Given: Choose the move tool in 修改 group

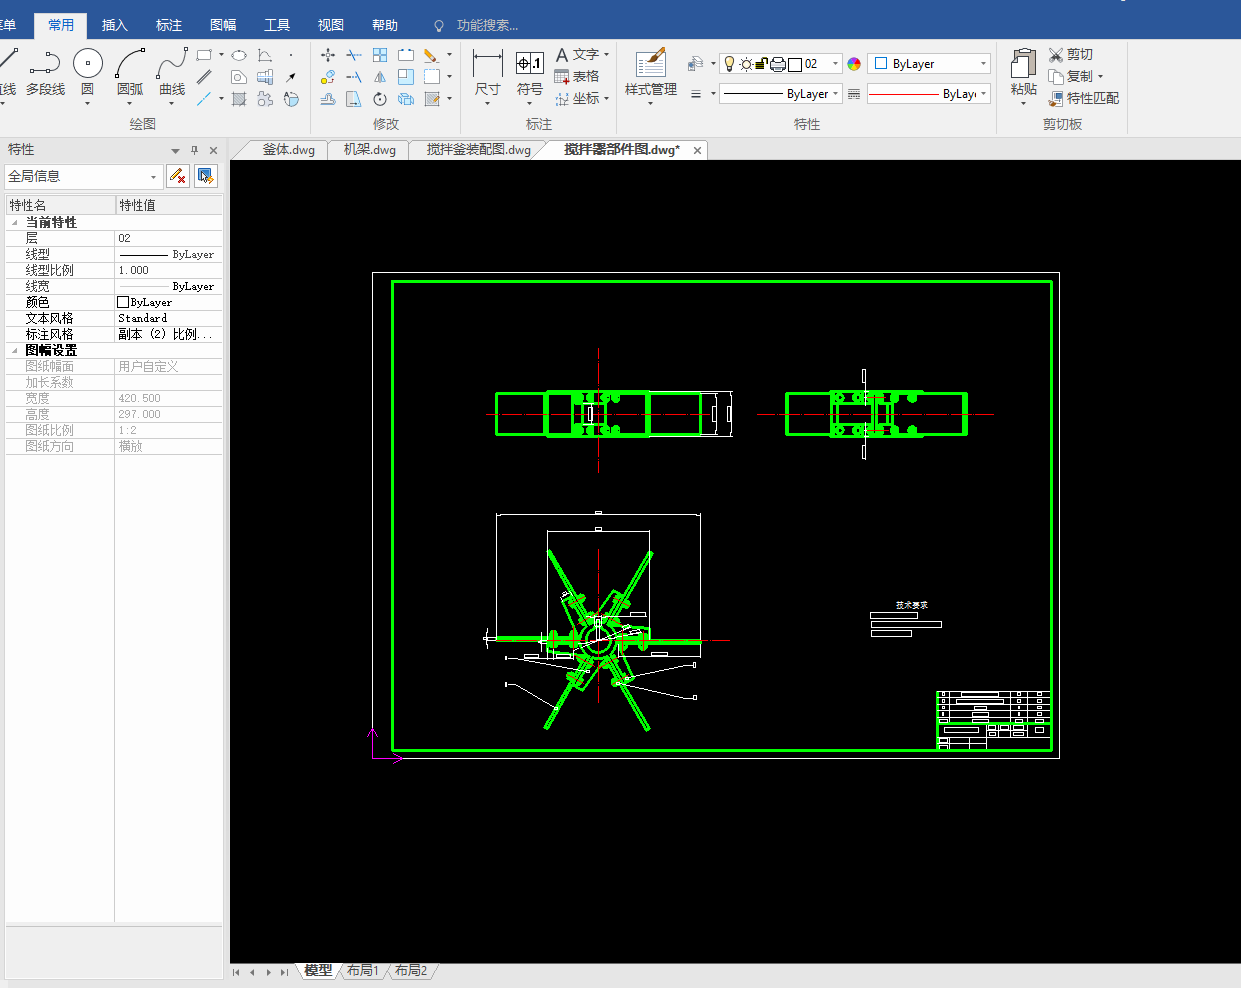Looking at the screenshot, I should point(328,55).
